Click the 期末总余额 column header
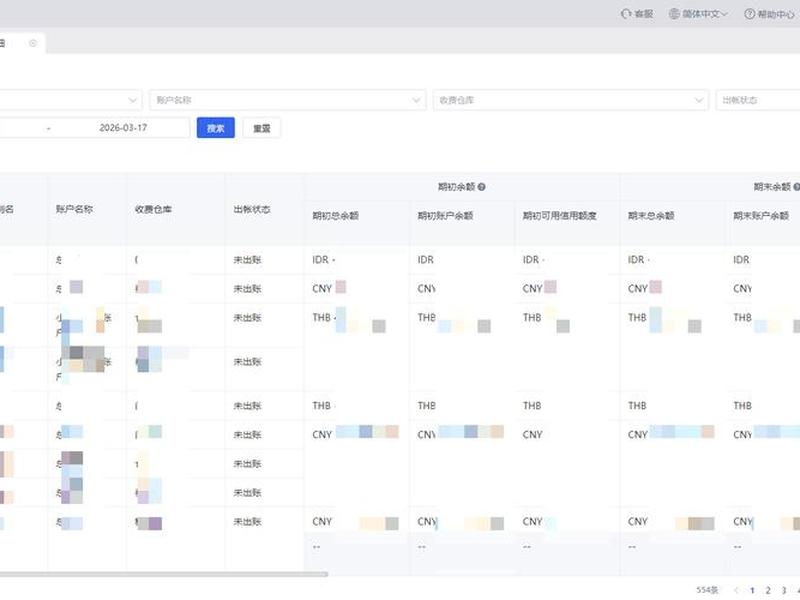 652,216
